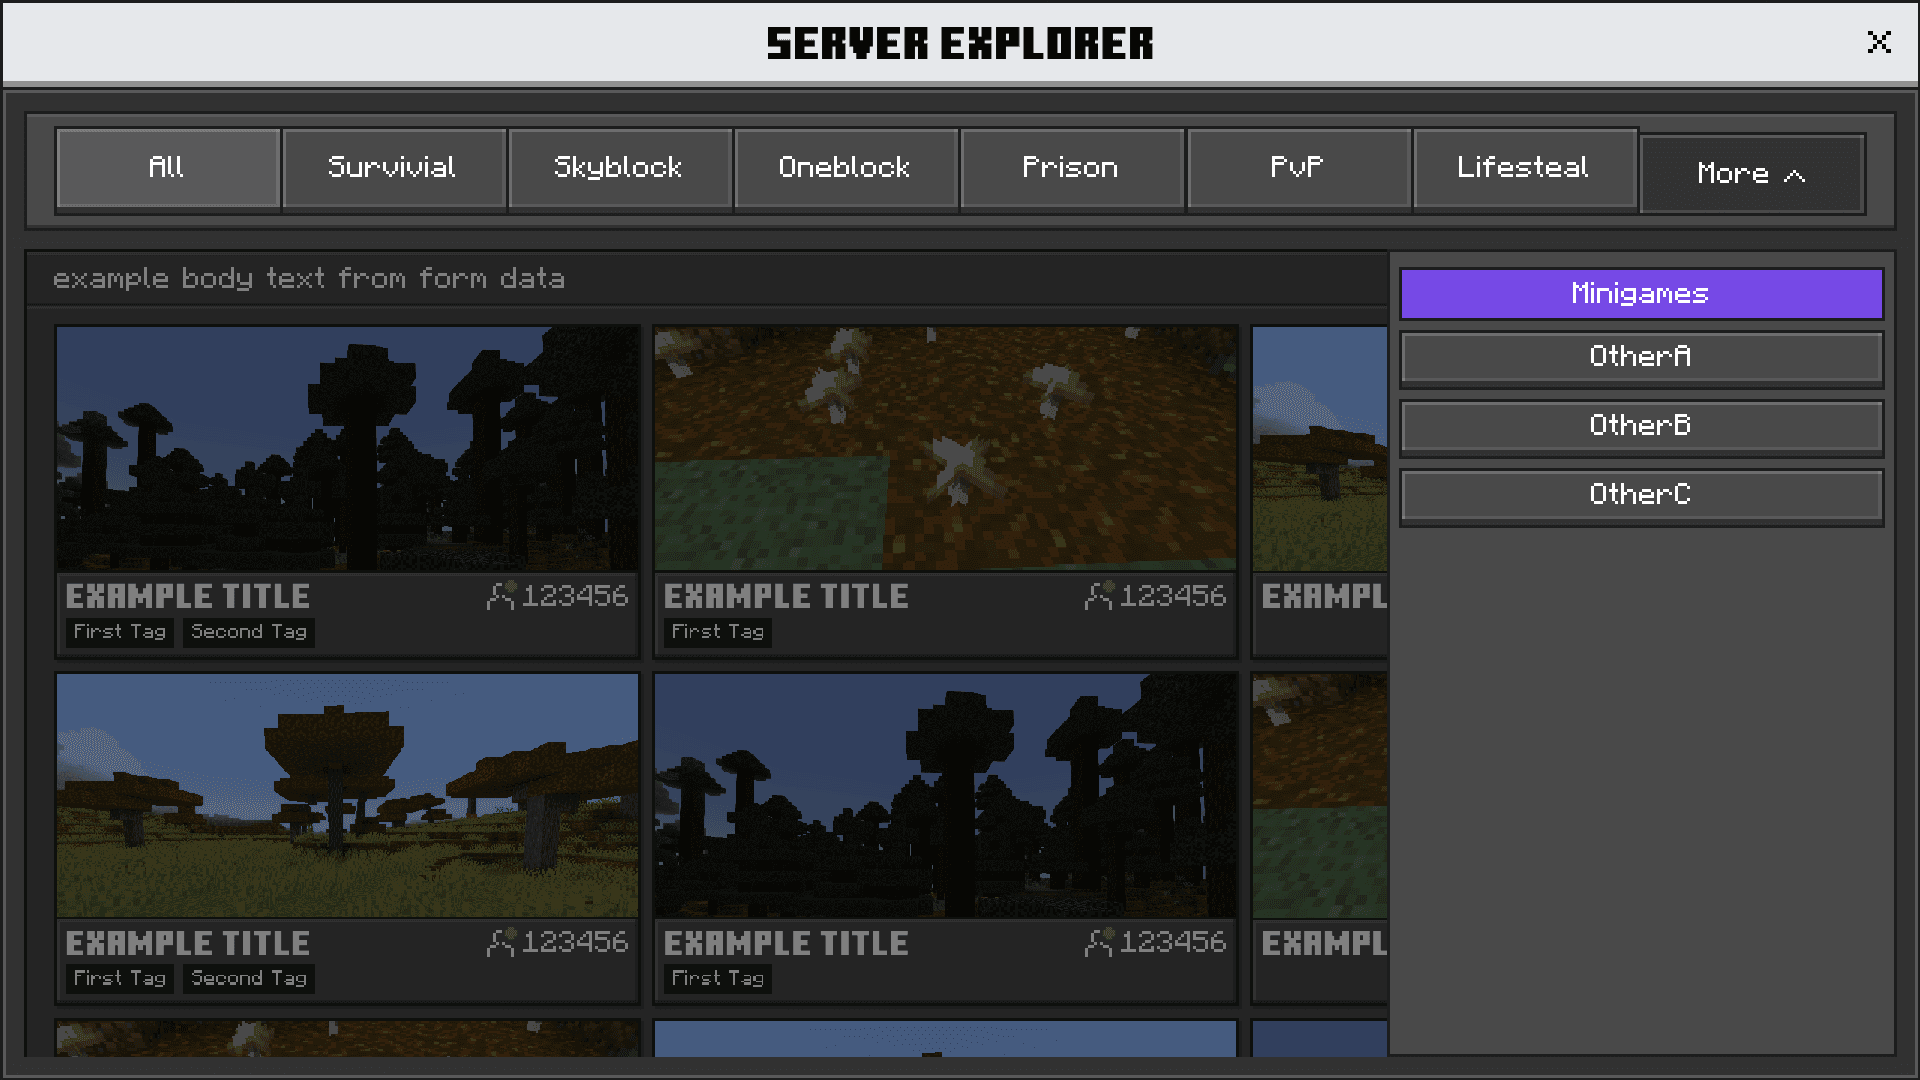Click the player count icon on the dark forest card
The height and width of the screenshot is (1080, 1920).
501,595
